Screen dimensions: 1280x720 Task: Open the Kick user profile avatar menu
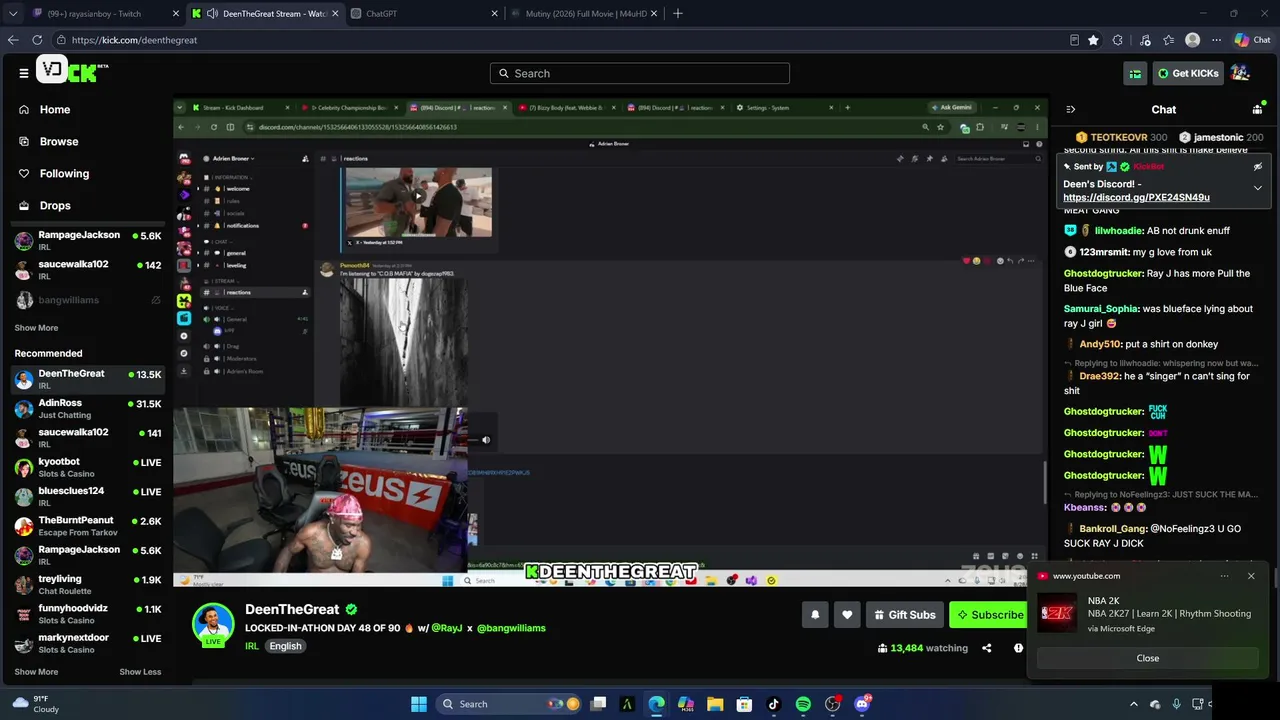[x=1240, y=73]
